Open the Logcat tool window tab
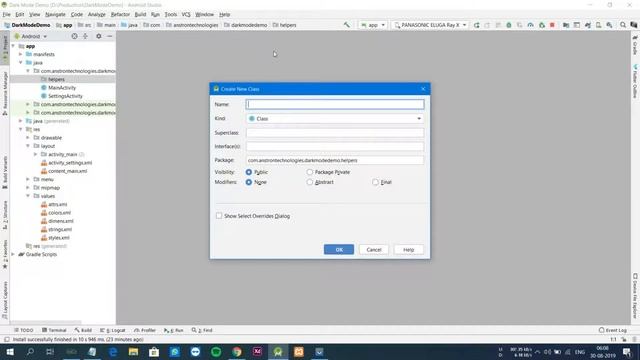Viewport: 640px width, 360px height. coord(113,330)
